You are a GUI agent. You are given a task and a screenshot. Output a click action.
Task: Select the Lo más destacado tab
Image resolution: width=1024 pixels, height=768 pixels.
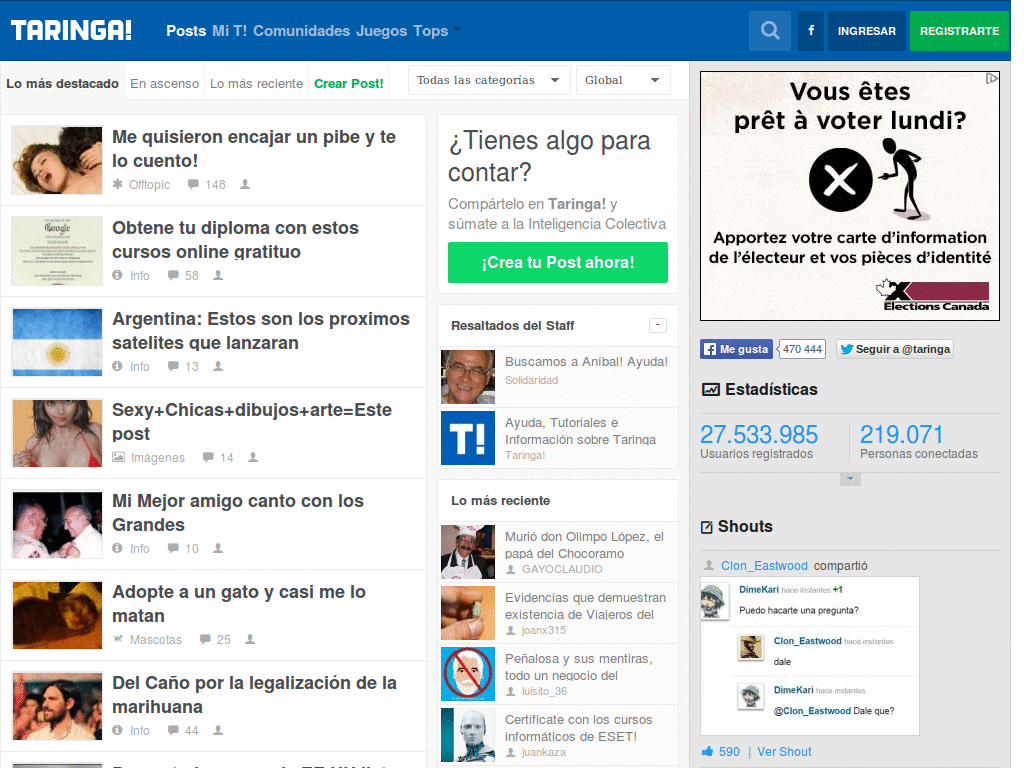pos(62,83)
